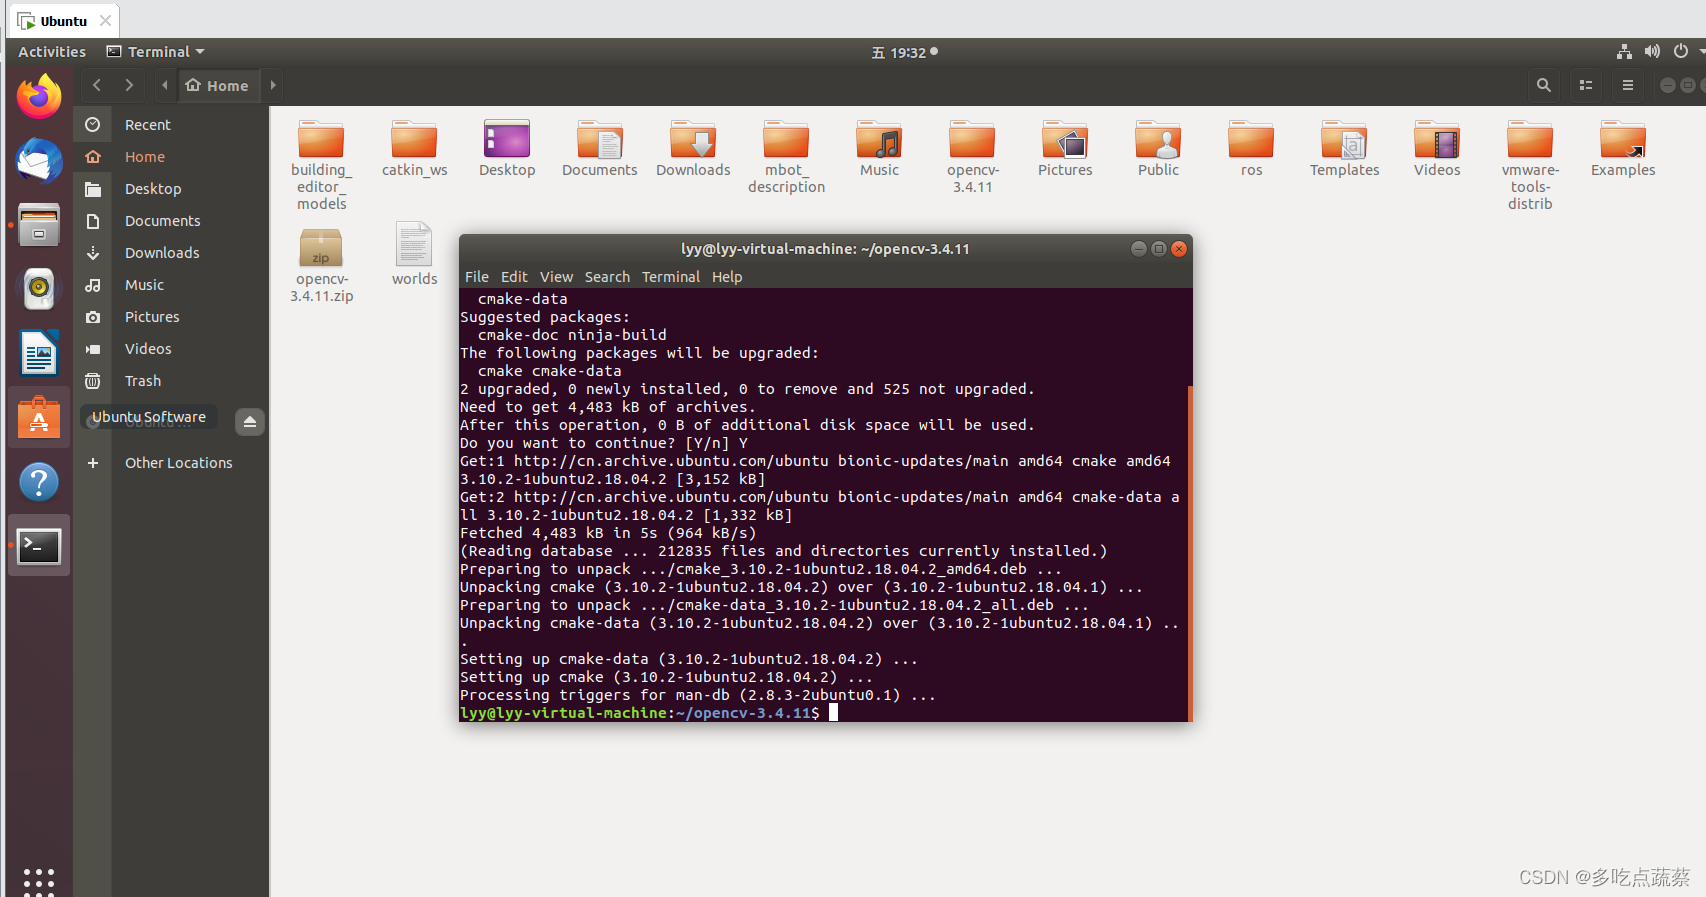
Task: Open the terminal View menu
Action: coord(556,277)
